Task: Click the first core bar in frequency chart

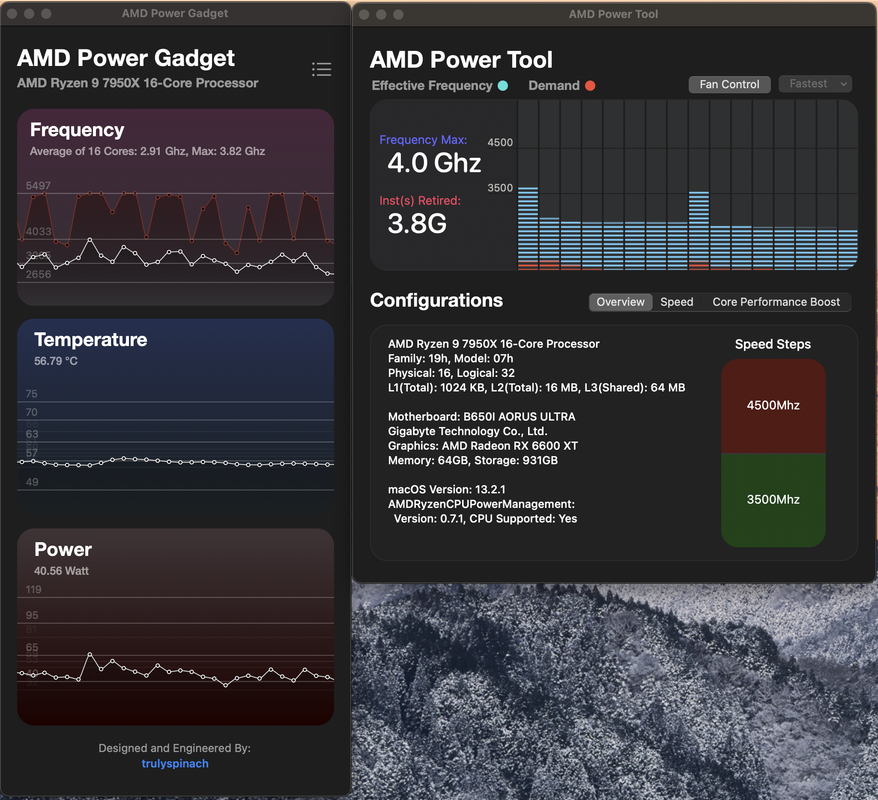Action: pos(528,228)
